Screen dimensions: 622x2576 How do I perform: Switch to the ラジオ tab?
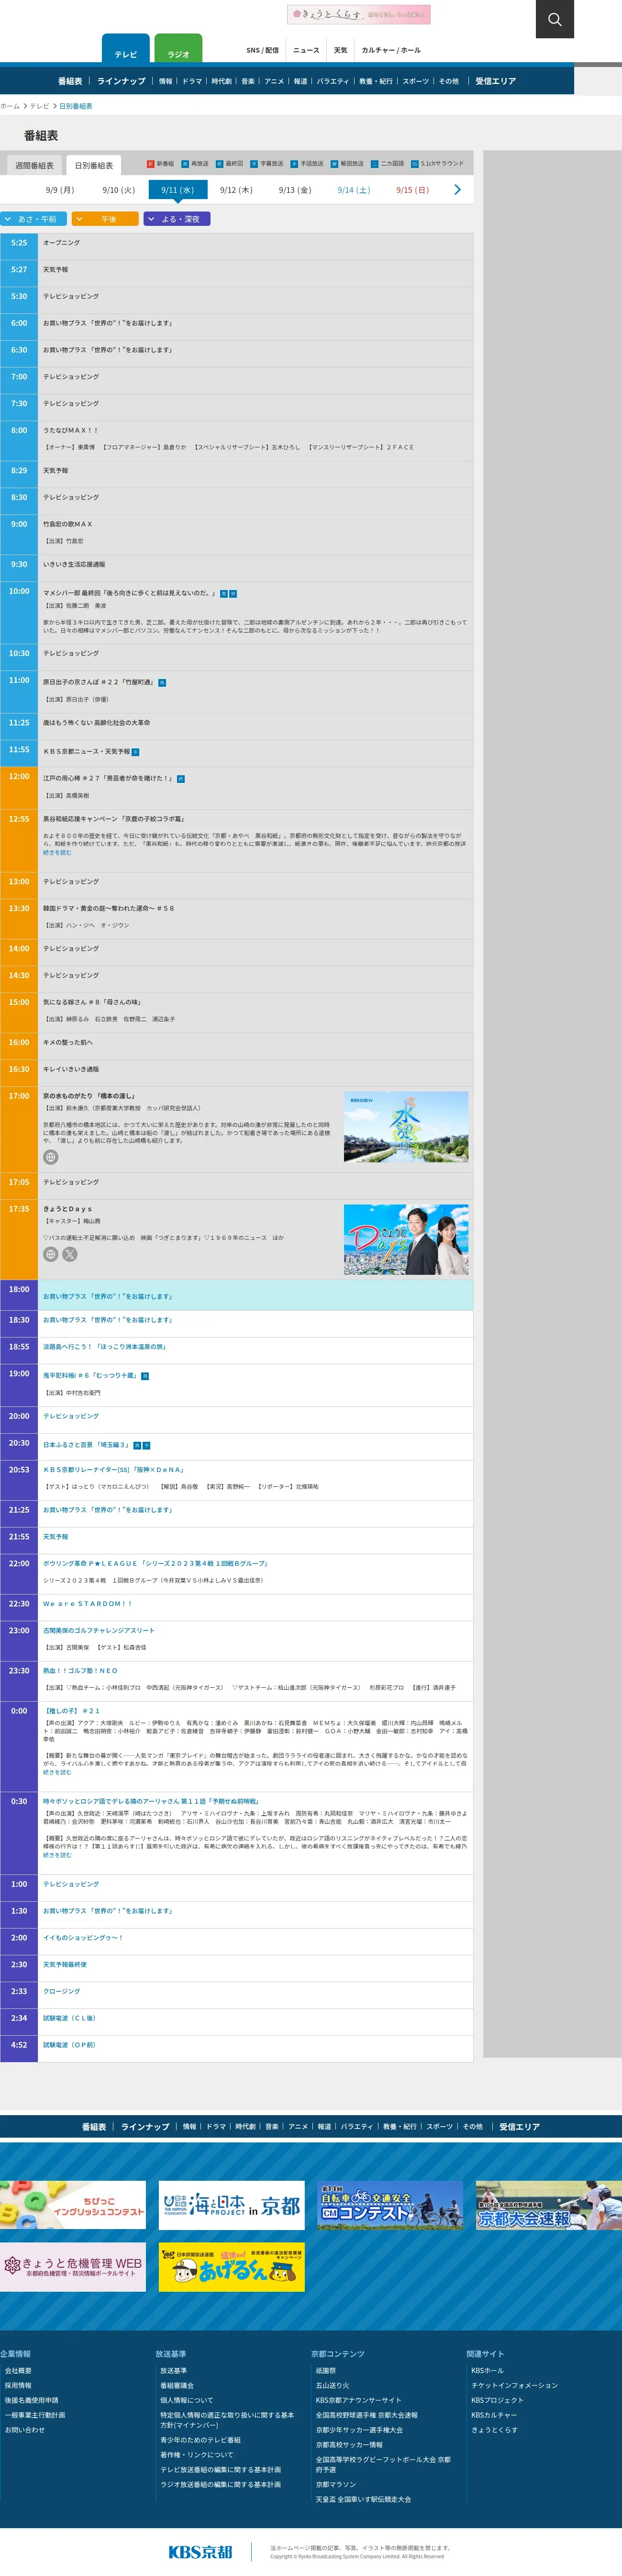coord(178,49)
